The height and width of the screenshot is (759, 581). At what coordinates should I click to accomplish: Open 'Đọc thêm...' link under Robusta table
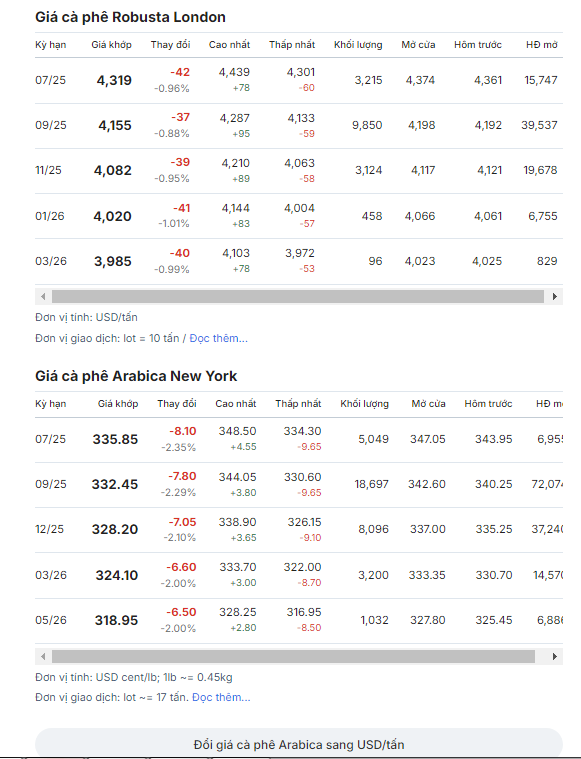click(x=218, y=338)
